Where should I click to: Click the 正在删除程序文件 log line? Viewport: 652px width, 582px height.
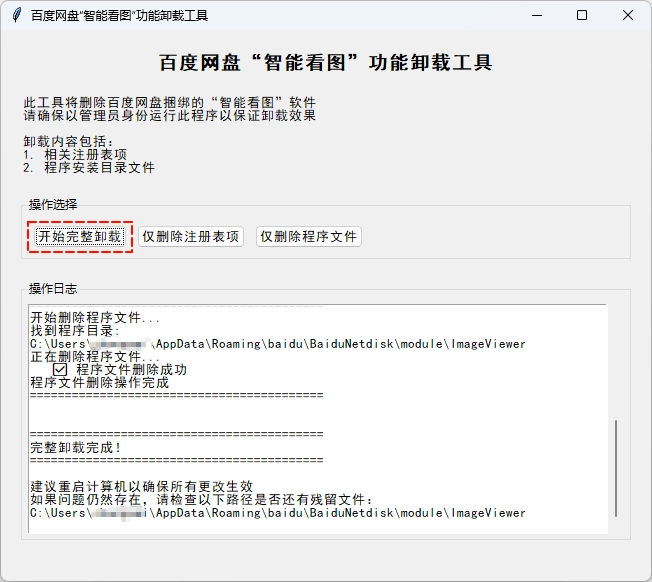click(94, 356)
